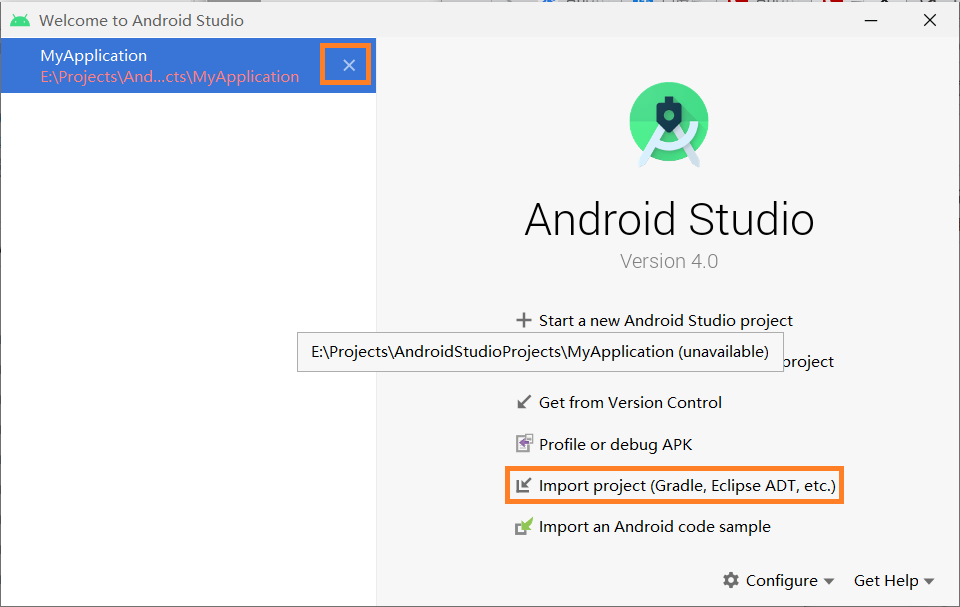Click the E:\Projects\And...cts\MyApplication path text
Image resolution: width=960 pixels, height=607 pixels.
pyautogui.click(x=170, y=77)
